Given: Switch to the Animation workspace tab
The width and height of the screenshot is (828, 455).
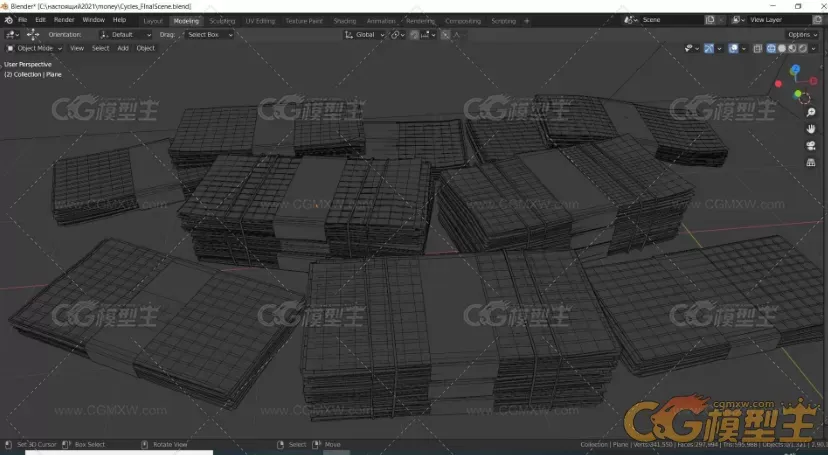Looking at the screenshot, I should point(381,21).
